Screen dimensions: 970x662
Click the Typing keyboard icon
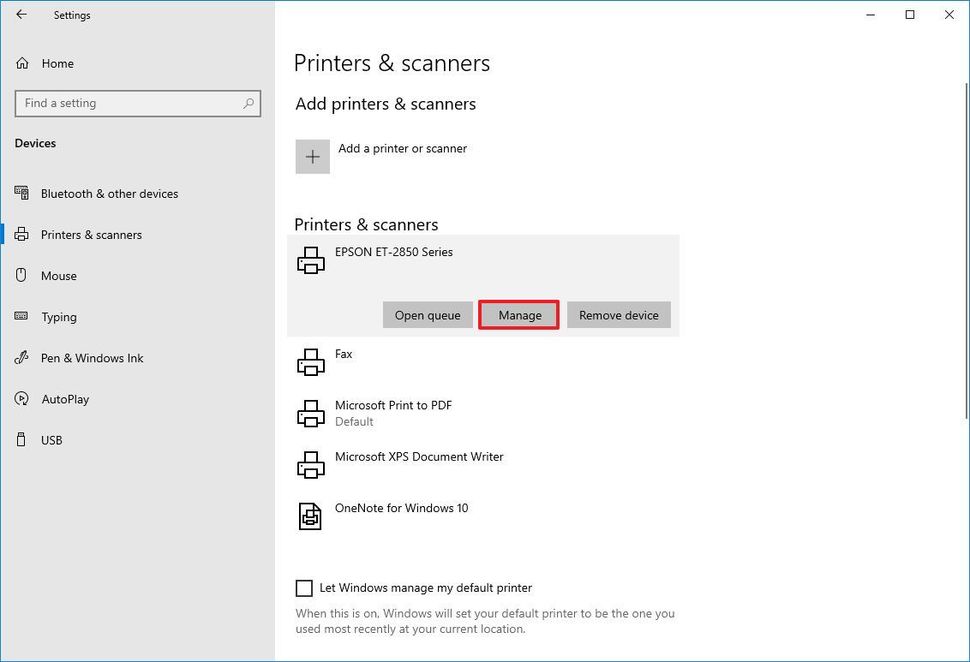pyautogui.click(x=22, y=317)
